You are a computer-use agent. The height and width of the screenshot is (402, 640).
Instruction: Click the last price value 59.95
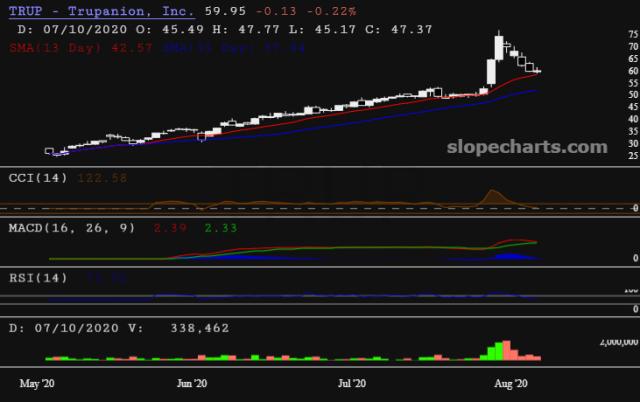pyautogui.click(x=225, y=11)
